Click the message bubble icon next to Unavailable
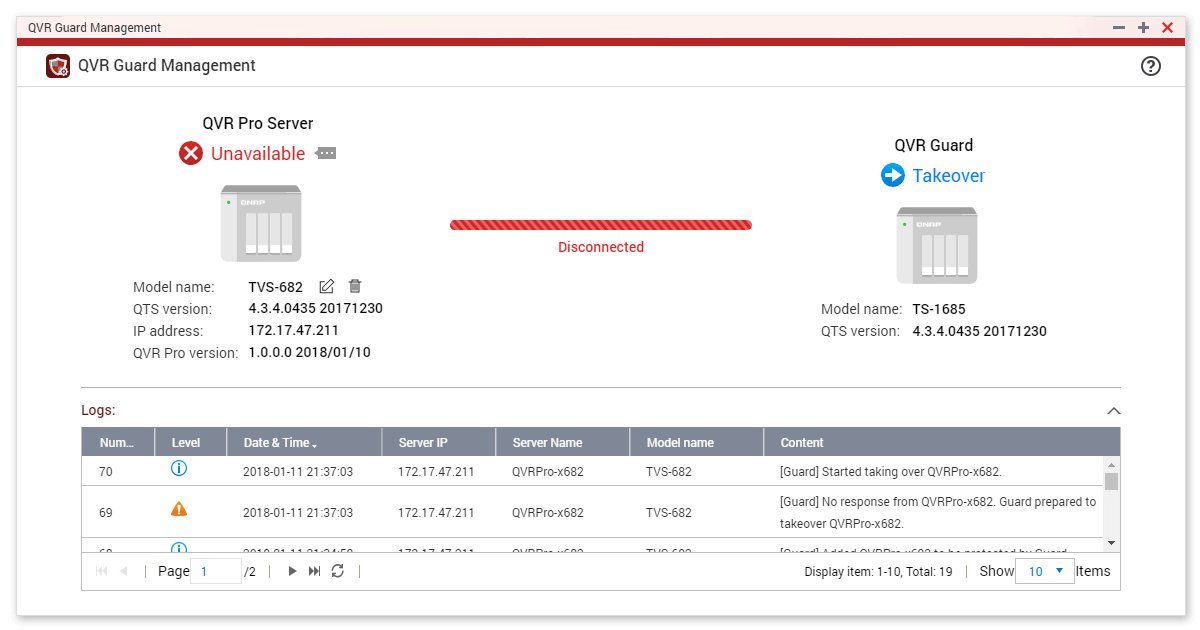Viewport: 1200px width, 630px height. click(x=326, y=153)
